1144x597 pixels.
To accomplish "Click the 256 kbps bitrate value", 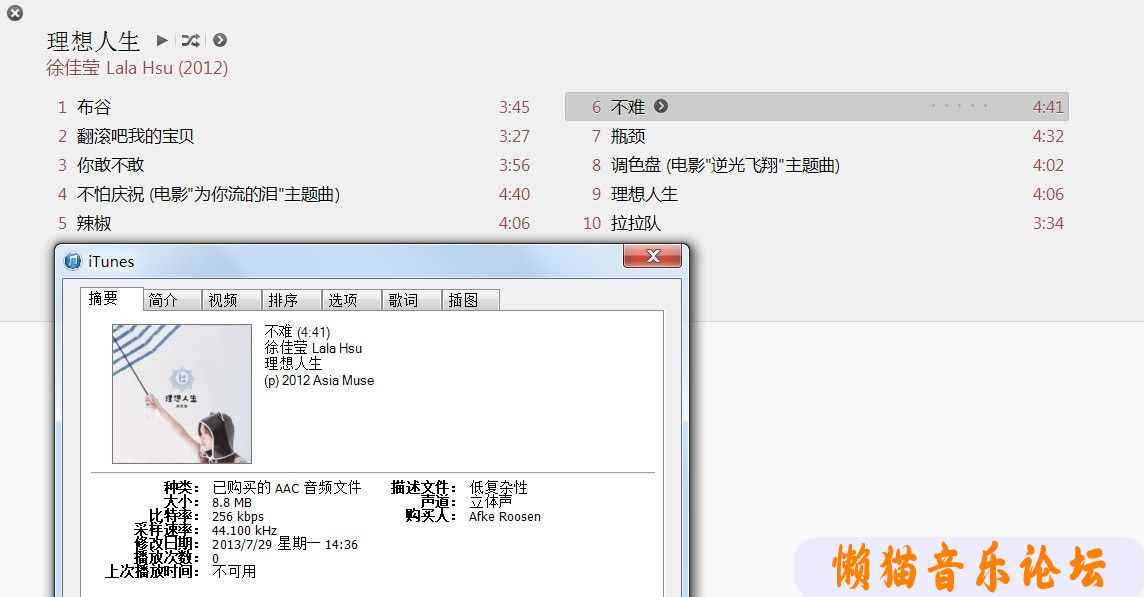I will 238,517.
